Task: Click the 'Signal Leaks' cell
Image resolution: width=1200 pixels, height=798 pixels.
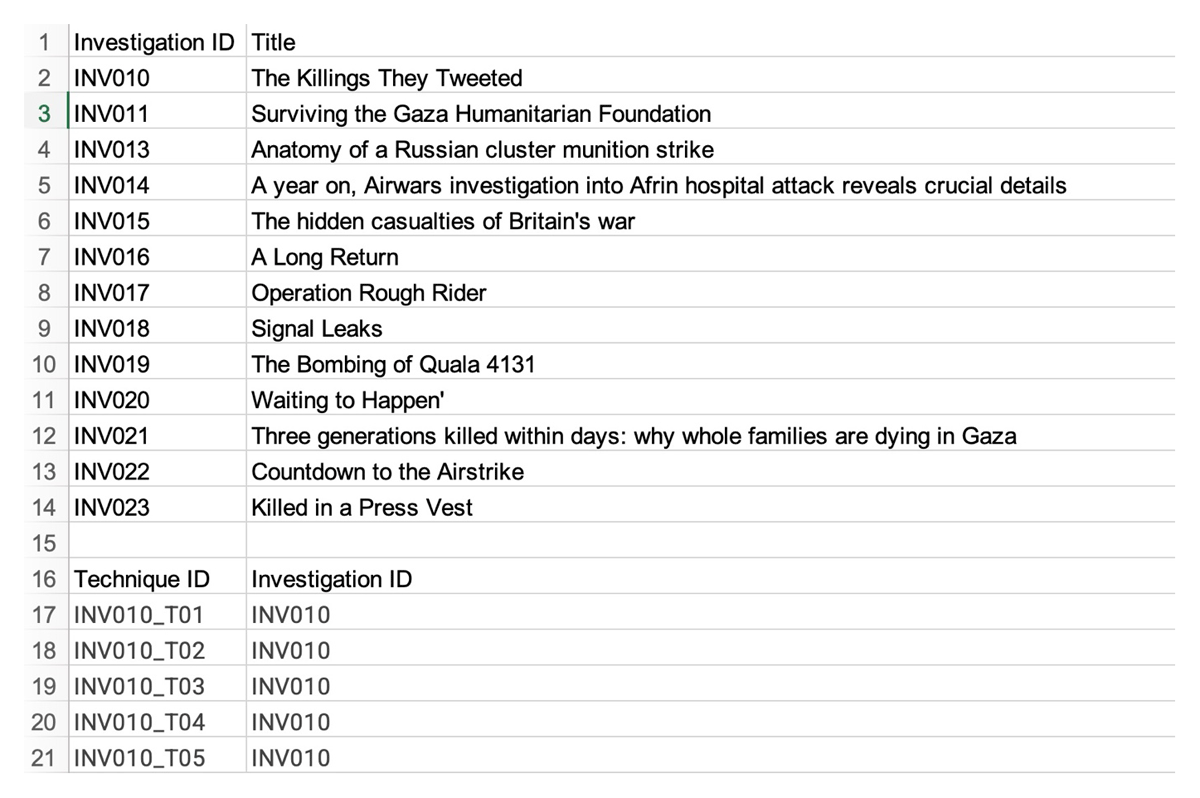Action: click(x=711, y=329)
